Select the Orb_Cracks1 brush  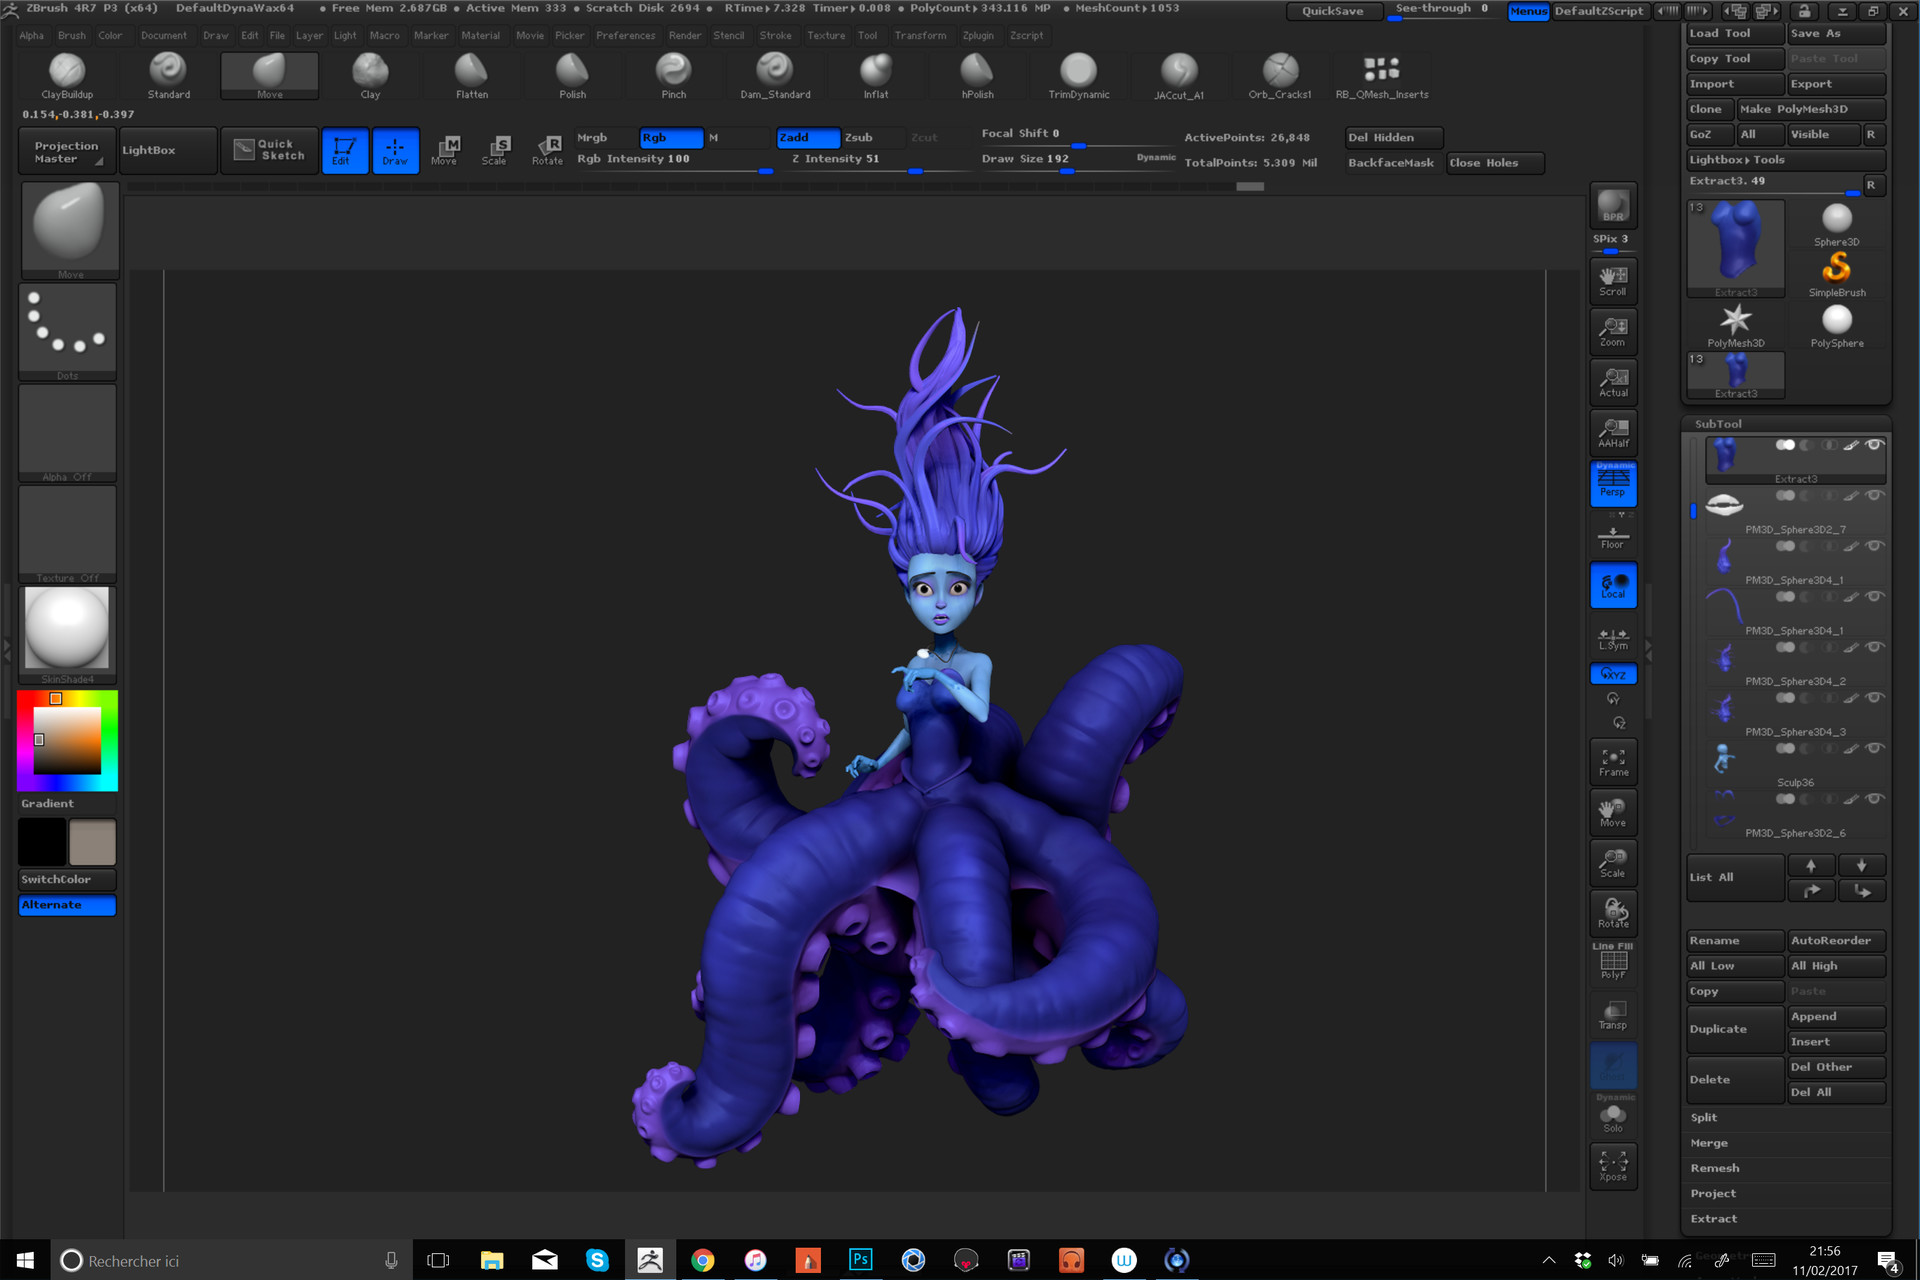pyautogui.click(x=1280, y=75)
